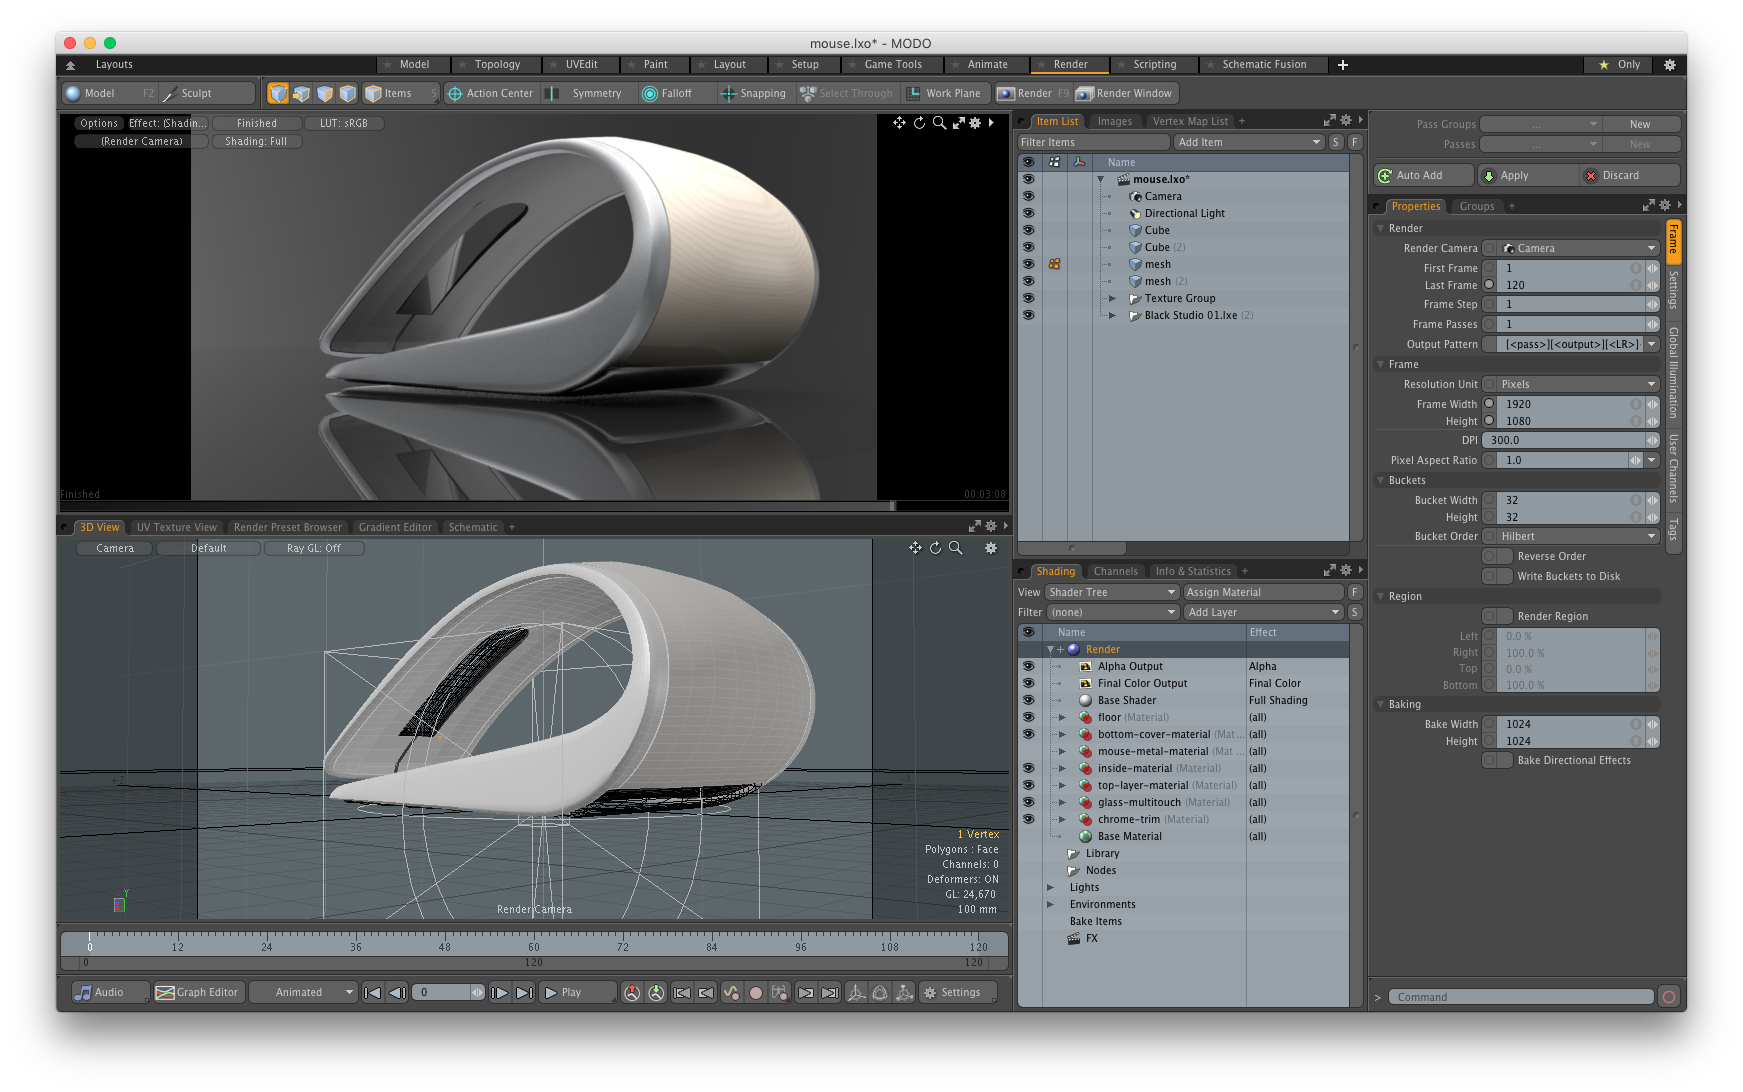Click the record keyframe circle icon
The image size is (1743, 1092).
[756, 992]
